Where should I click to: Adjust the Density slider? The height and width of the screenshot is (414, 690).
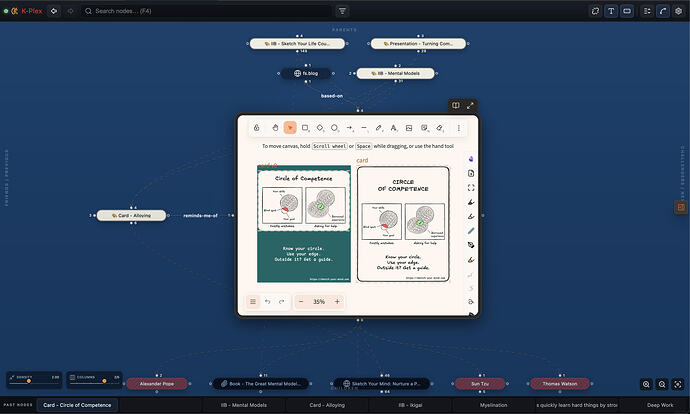click(x=34, y=381)
